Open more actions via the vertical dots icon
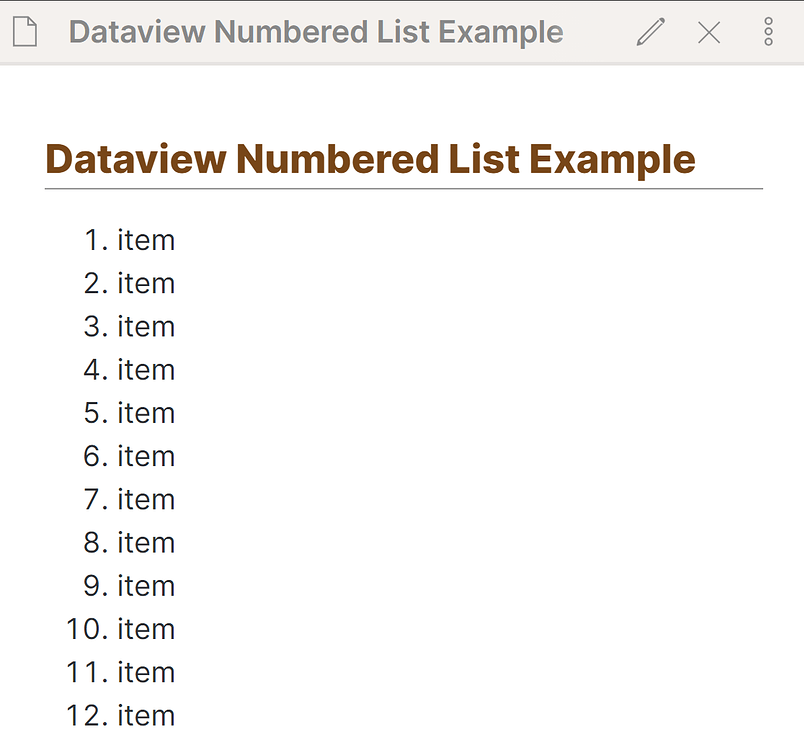 pos(767,32)
